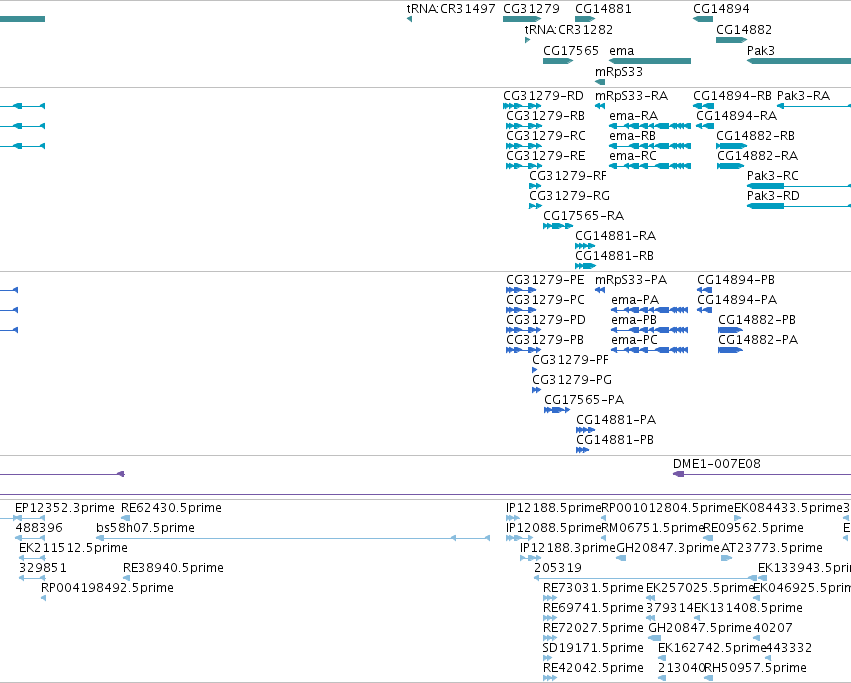851x683 pixels.
Task: Select transcript CG31279-RG
Action: coord(535,206)
